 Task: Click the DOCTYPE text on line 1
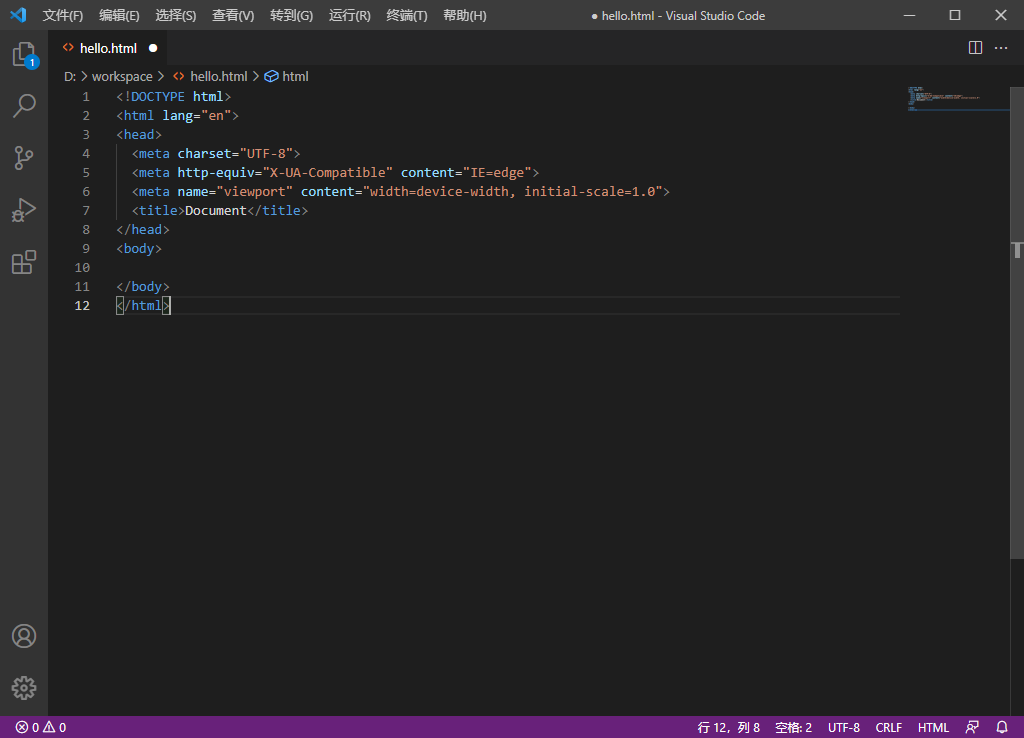pos(157,97)
